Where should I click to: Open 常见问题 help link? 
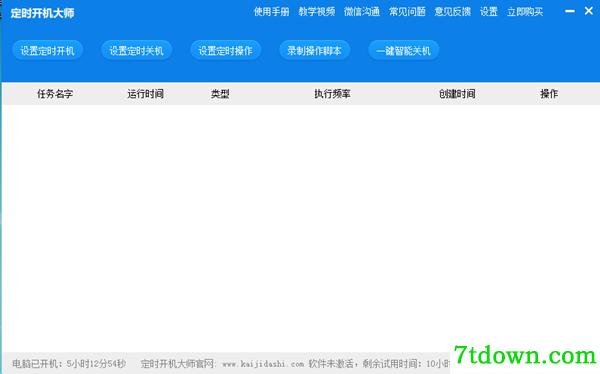click(407, 12)
